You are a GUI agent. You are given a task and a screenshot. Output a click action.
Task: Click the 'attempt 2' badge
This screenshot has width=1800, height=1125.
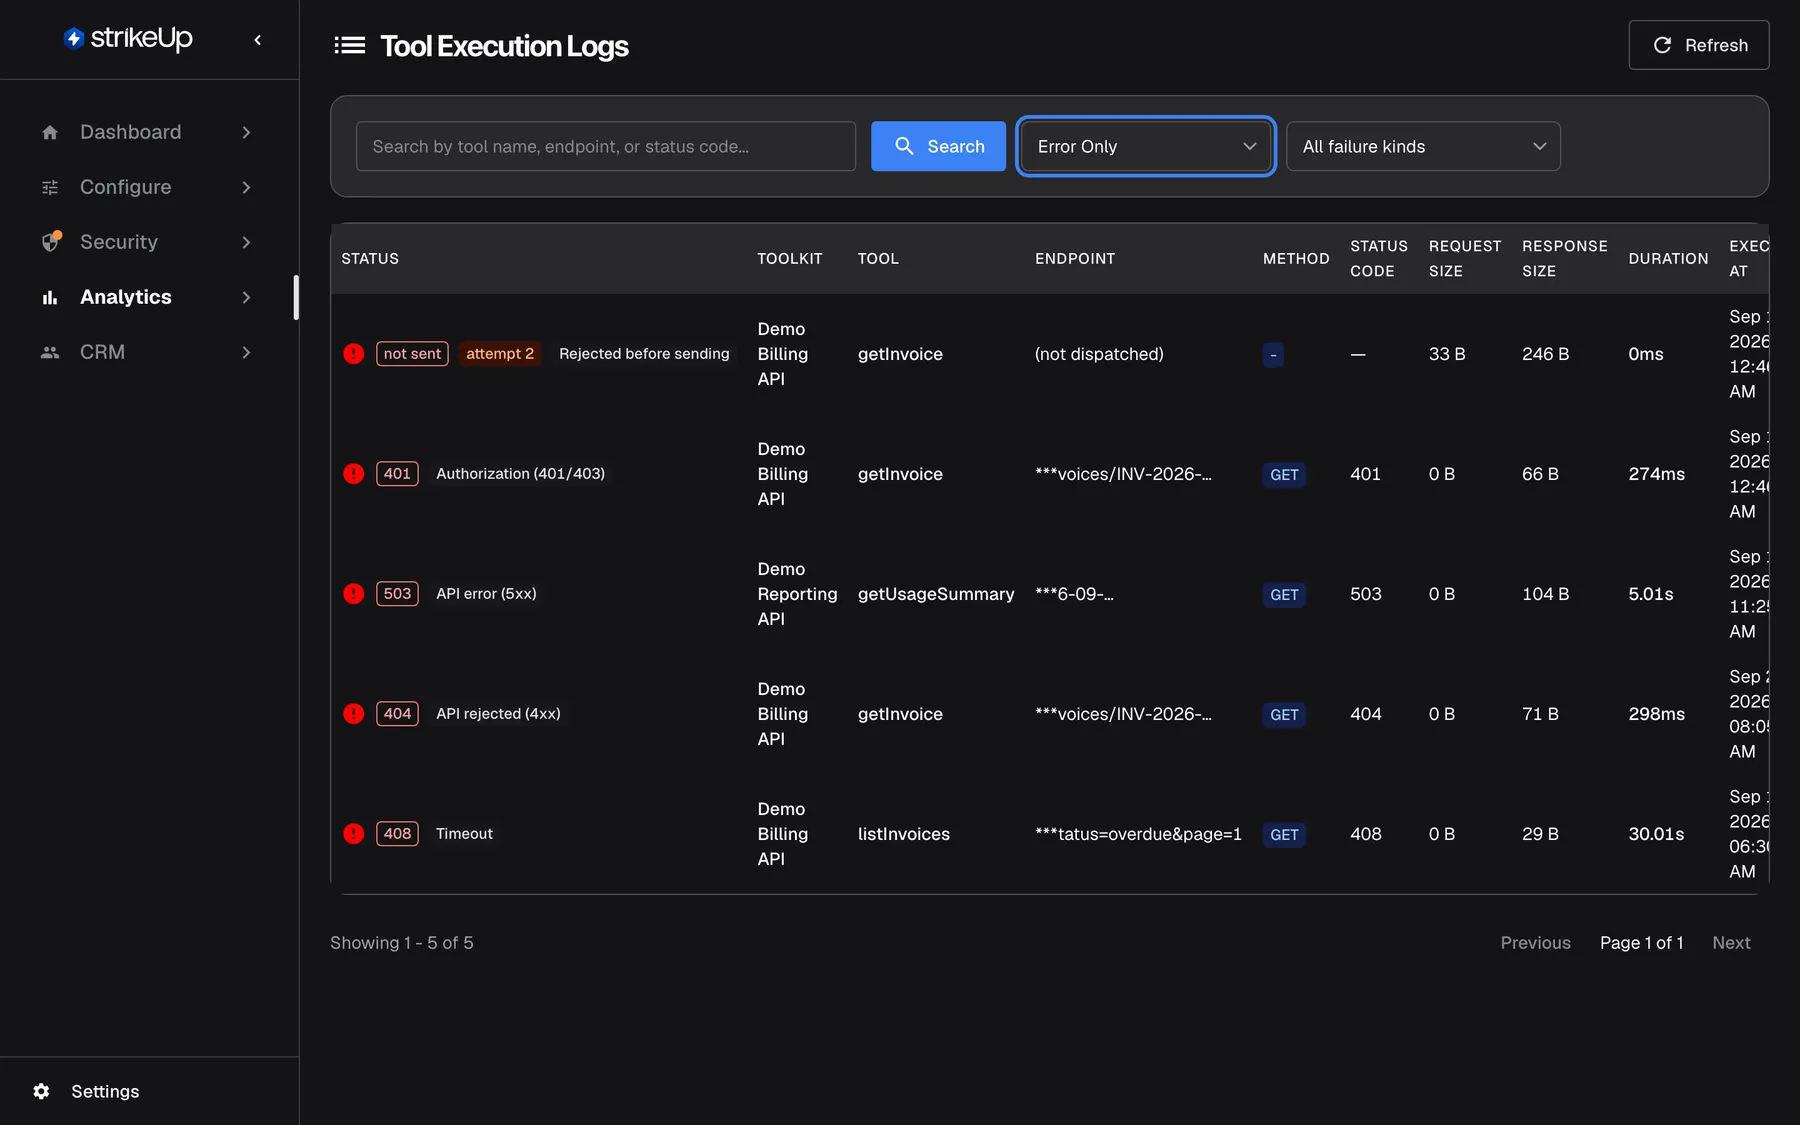500,354
